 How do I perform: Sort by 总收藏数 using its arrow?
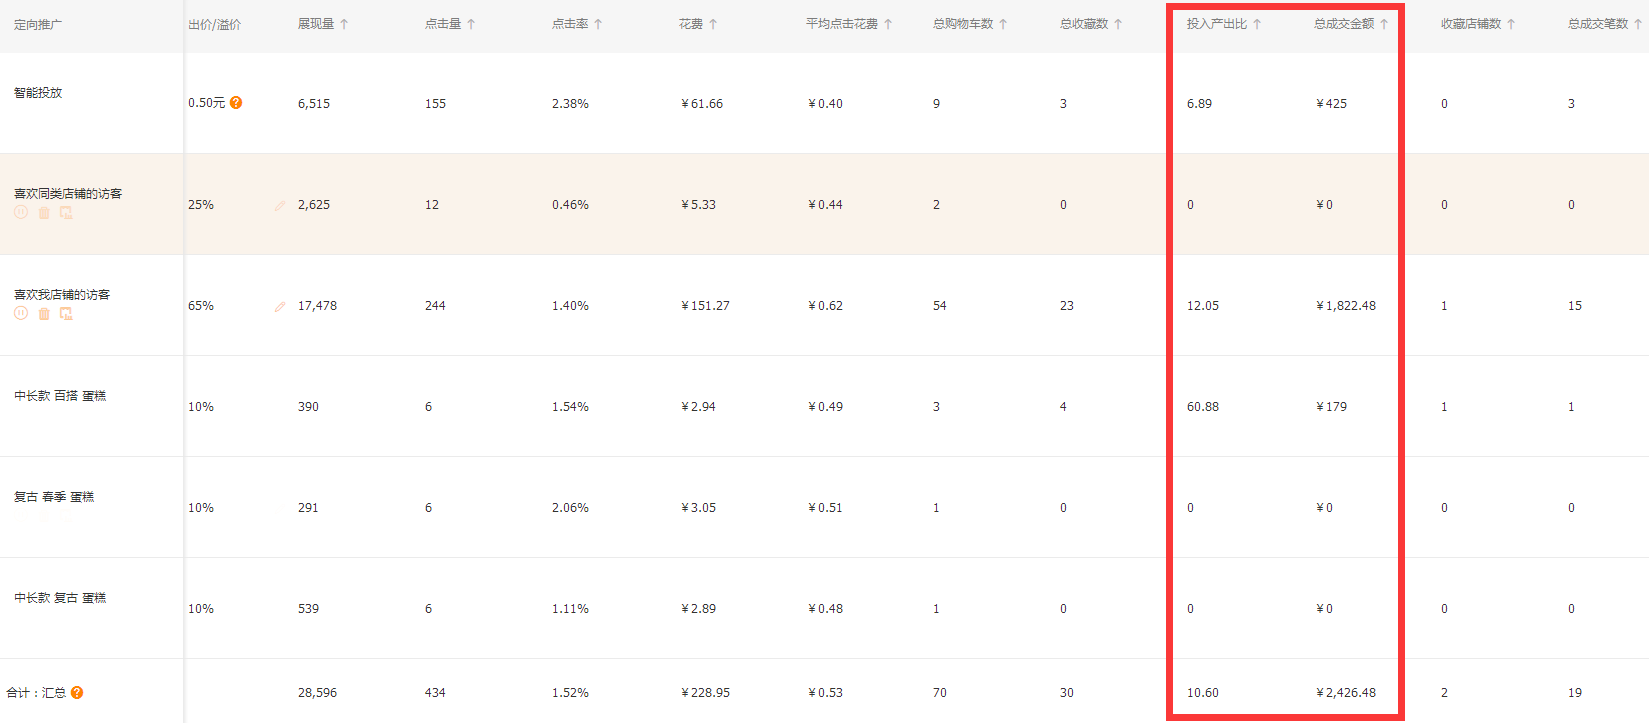(x=1118, y=24)
